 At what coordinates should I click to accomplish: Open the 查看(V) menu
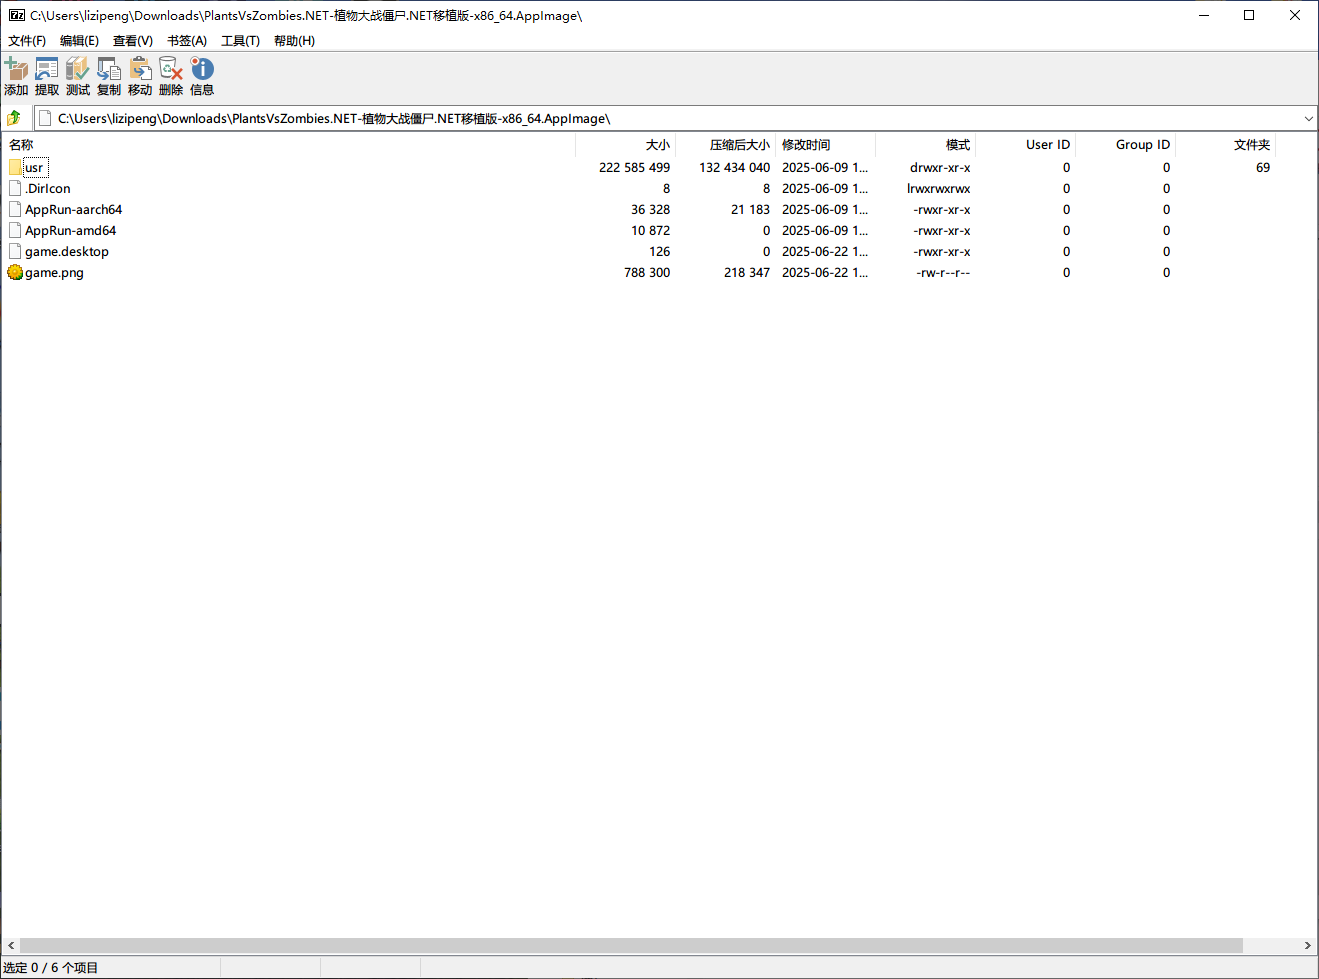coord(133,41)
